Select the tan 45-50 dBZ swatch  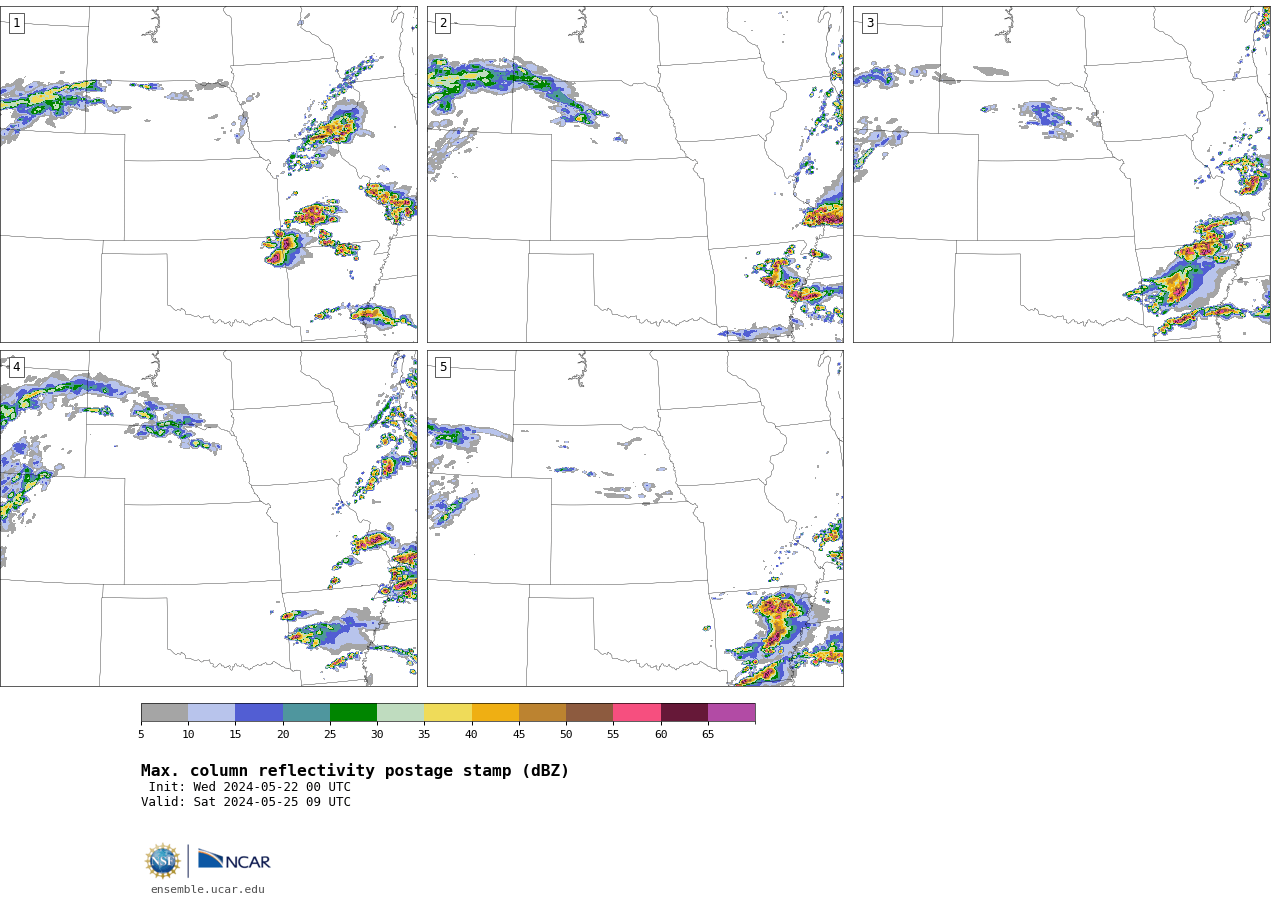coord(542,713)
